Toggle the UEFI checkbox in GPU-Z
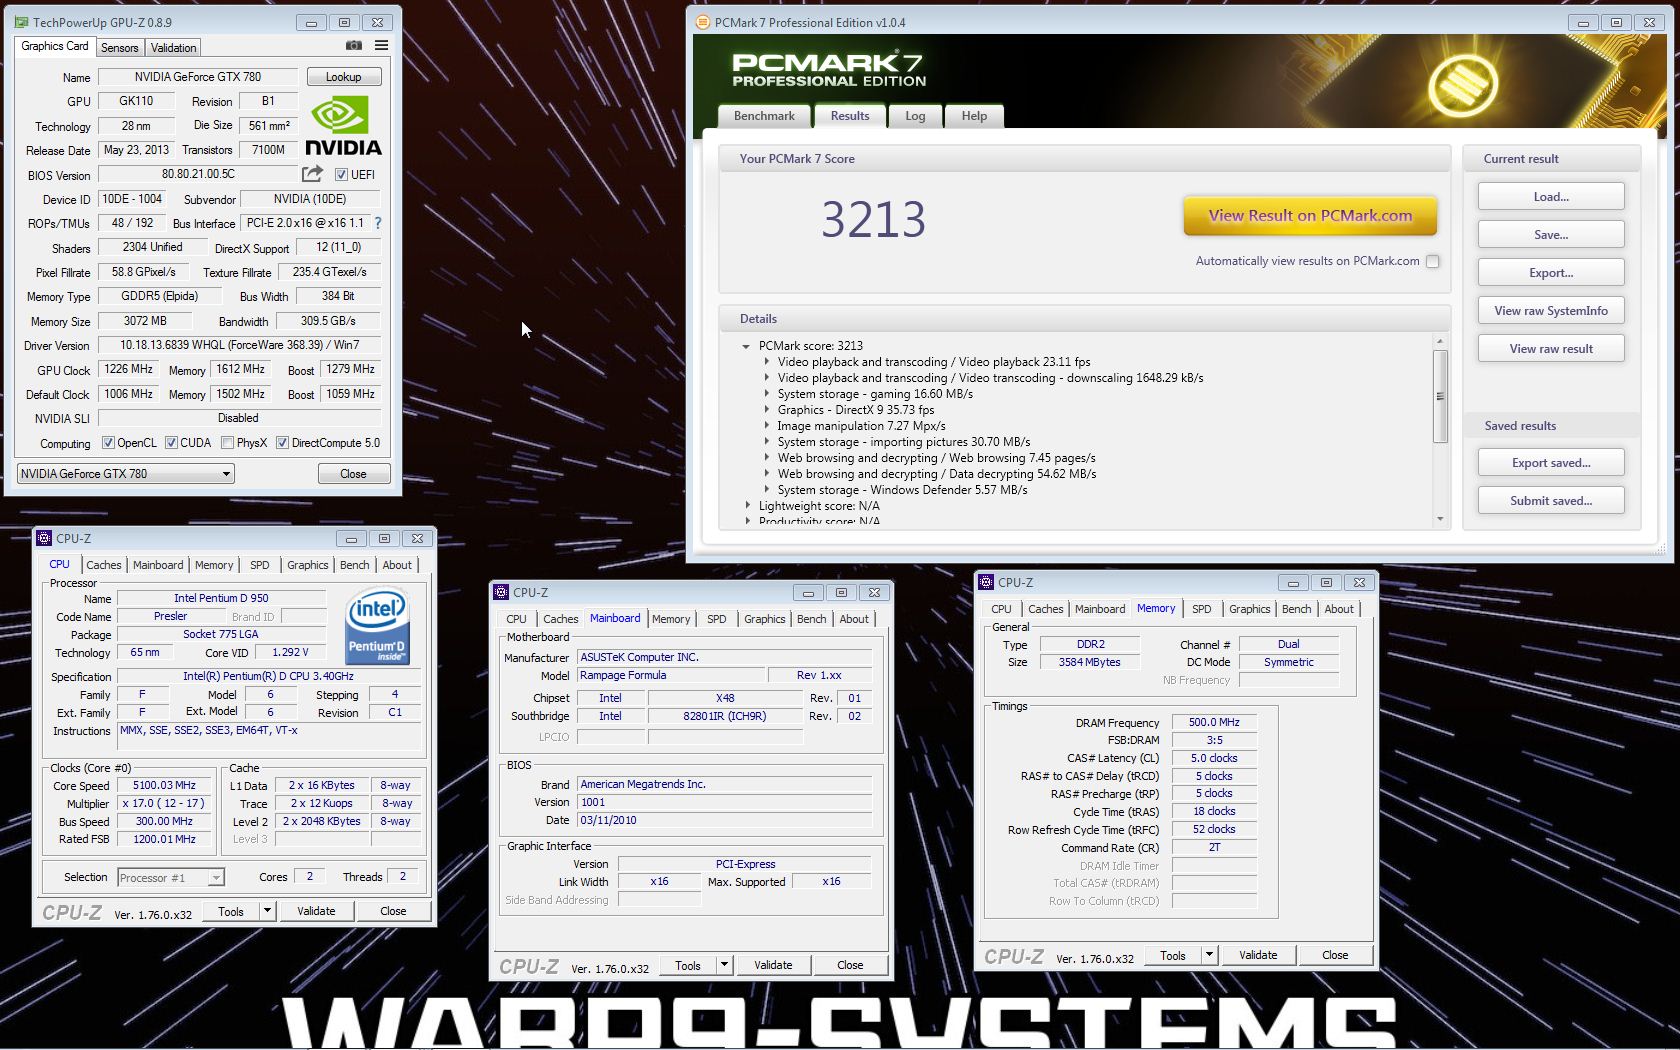Viewport: 1680px width, 1050px height. tap(341, 175)
